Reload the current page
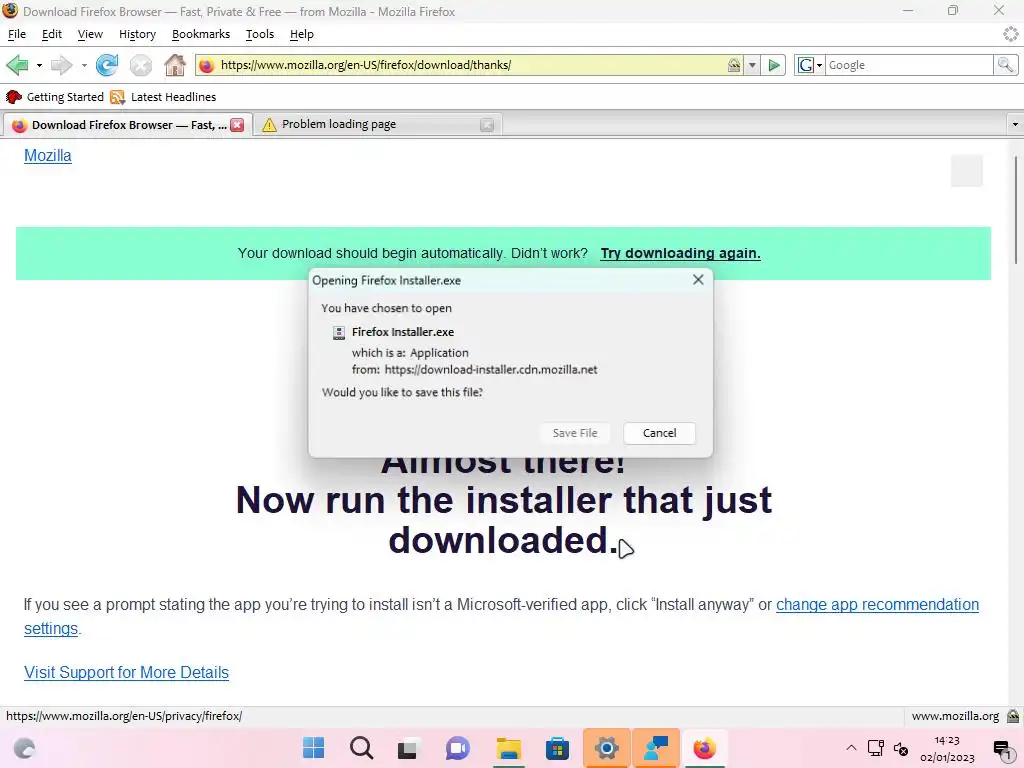1024x768 pixels. 107,65
